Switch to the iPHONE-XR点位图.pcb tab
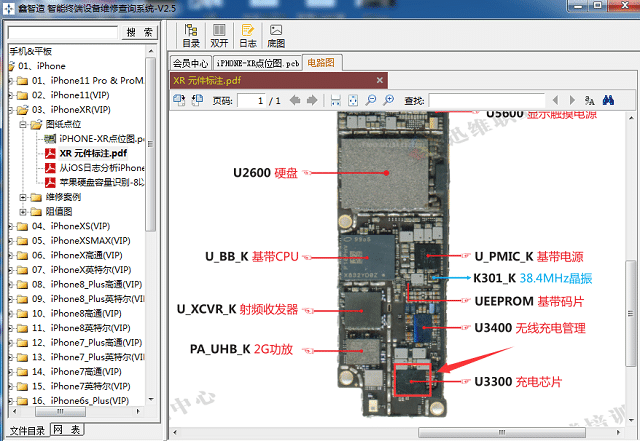This screenshot has width=640, height=441. (257, 62)
